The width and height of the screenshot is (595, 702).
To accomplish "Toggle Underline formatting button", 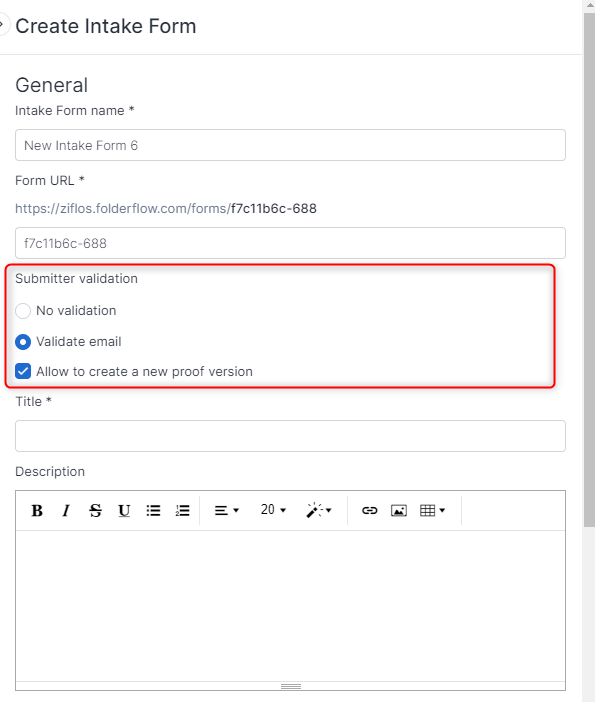I will tap(124, 510).
